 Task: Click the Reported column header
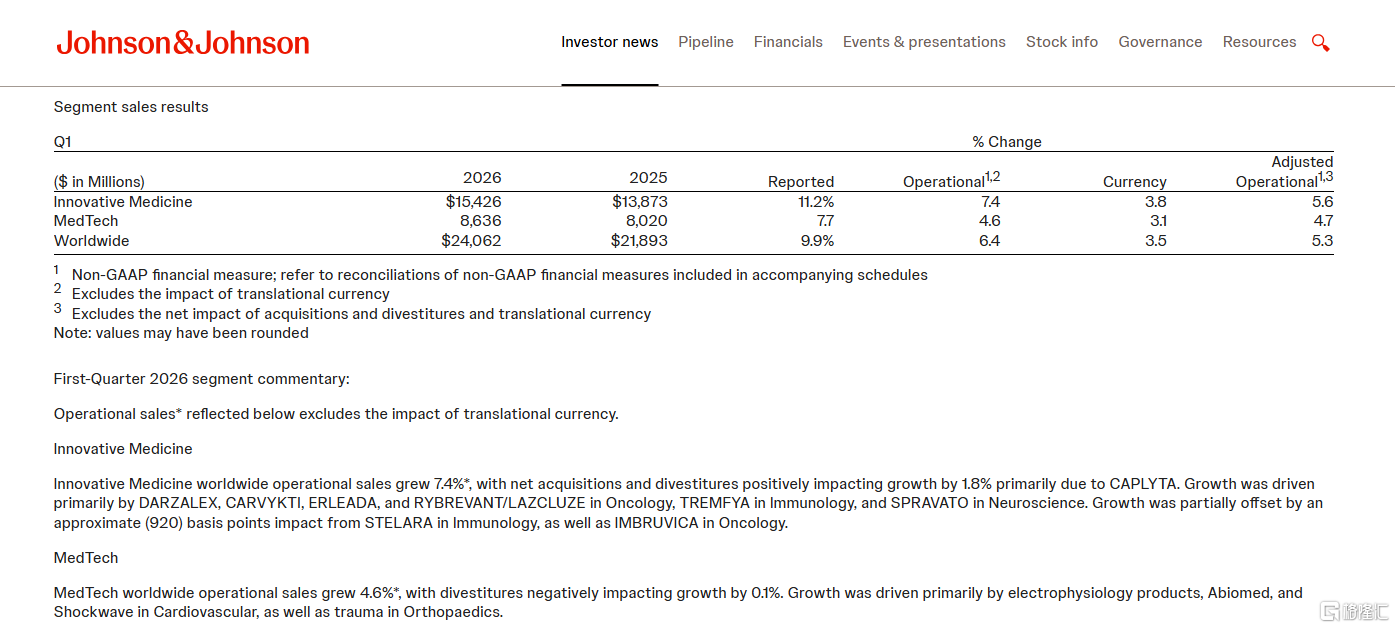(x=801, y=182)
